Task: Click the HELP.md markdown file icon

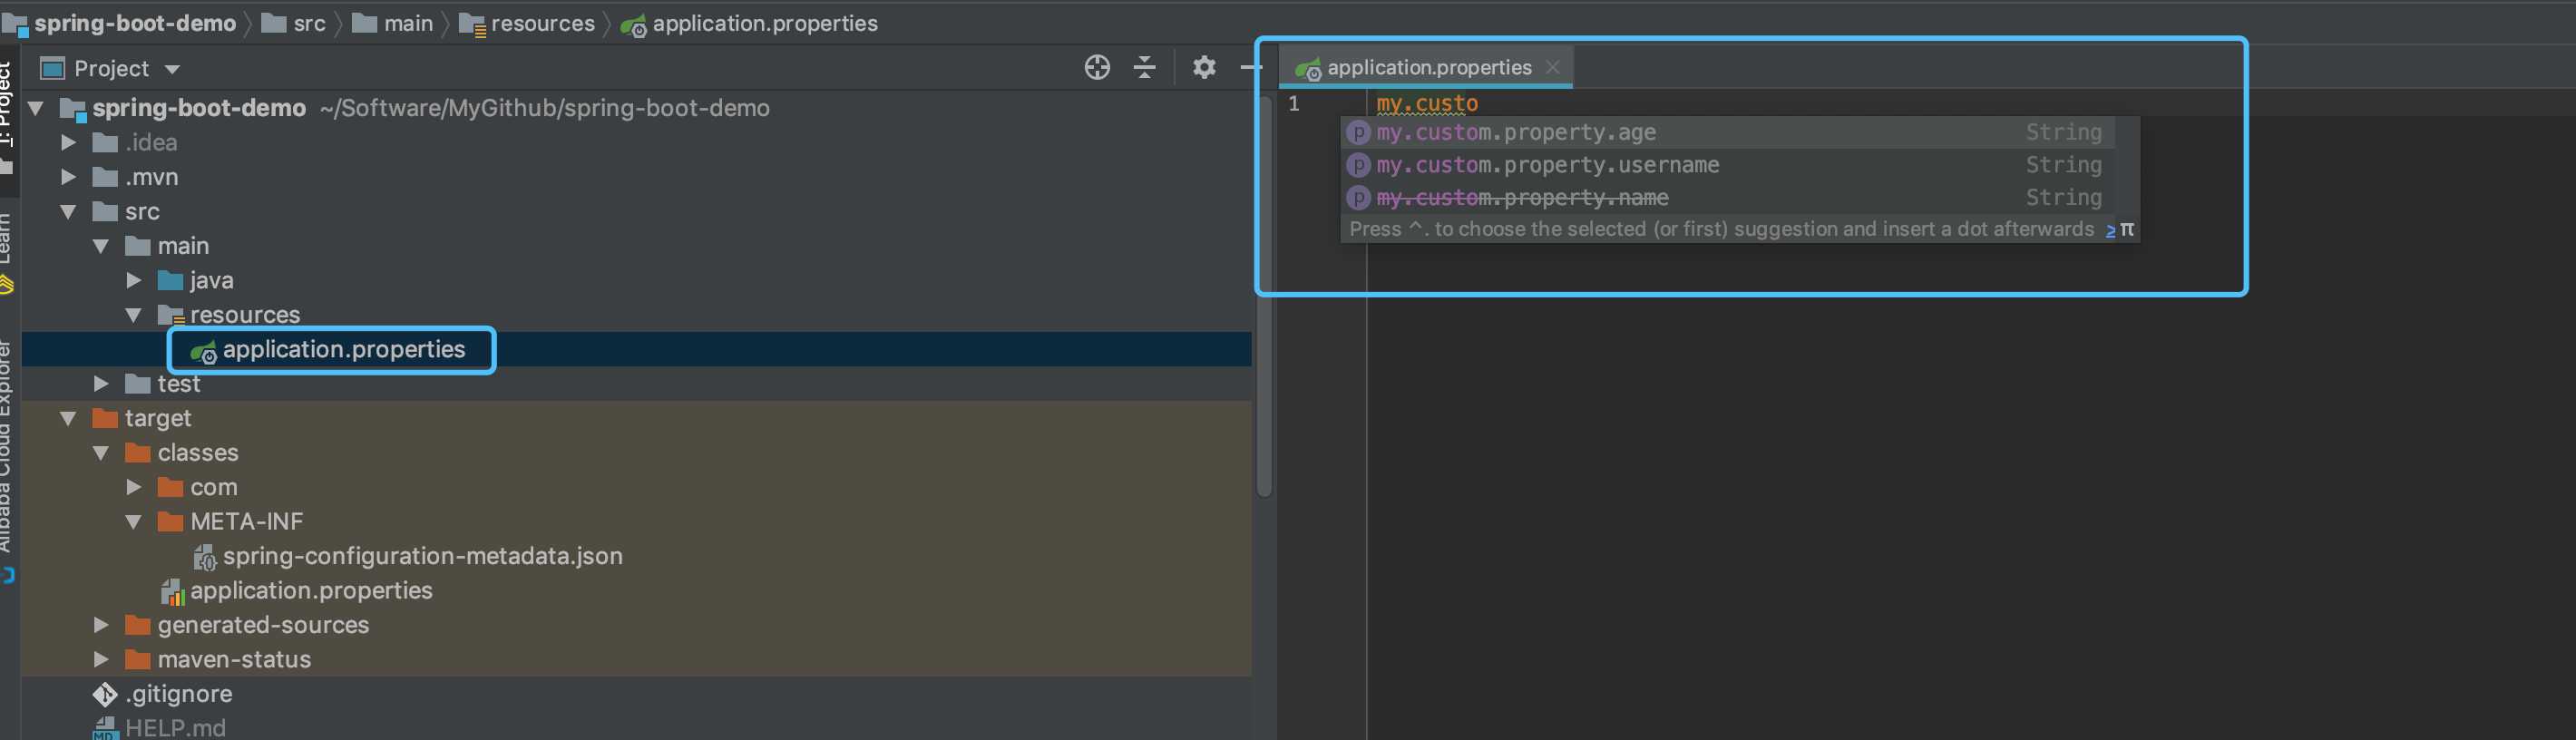Action: click(x=105, y=729)
